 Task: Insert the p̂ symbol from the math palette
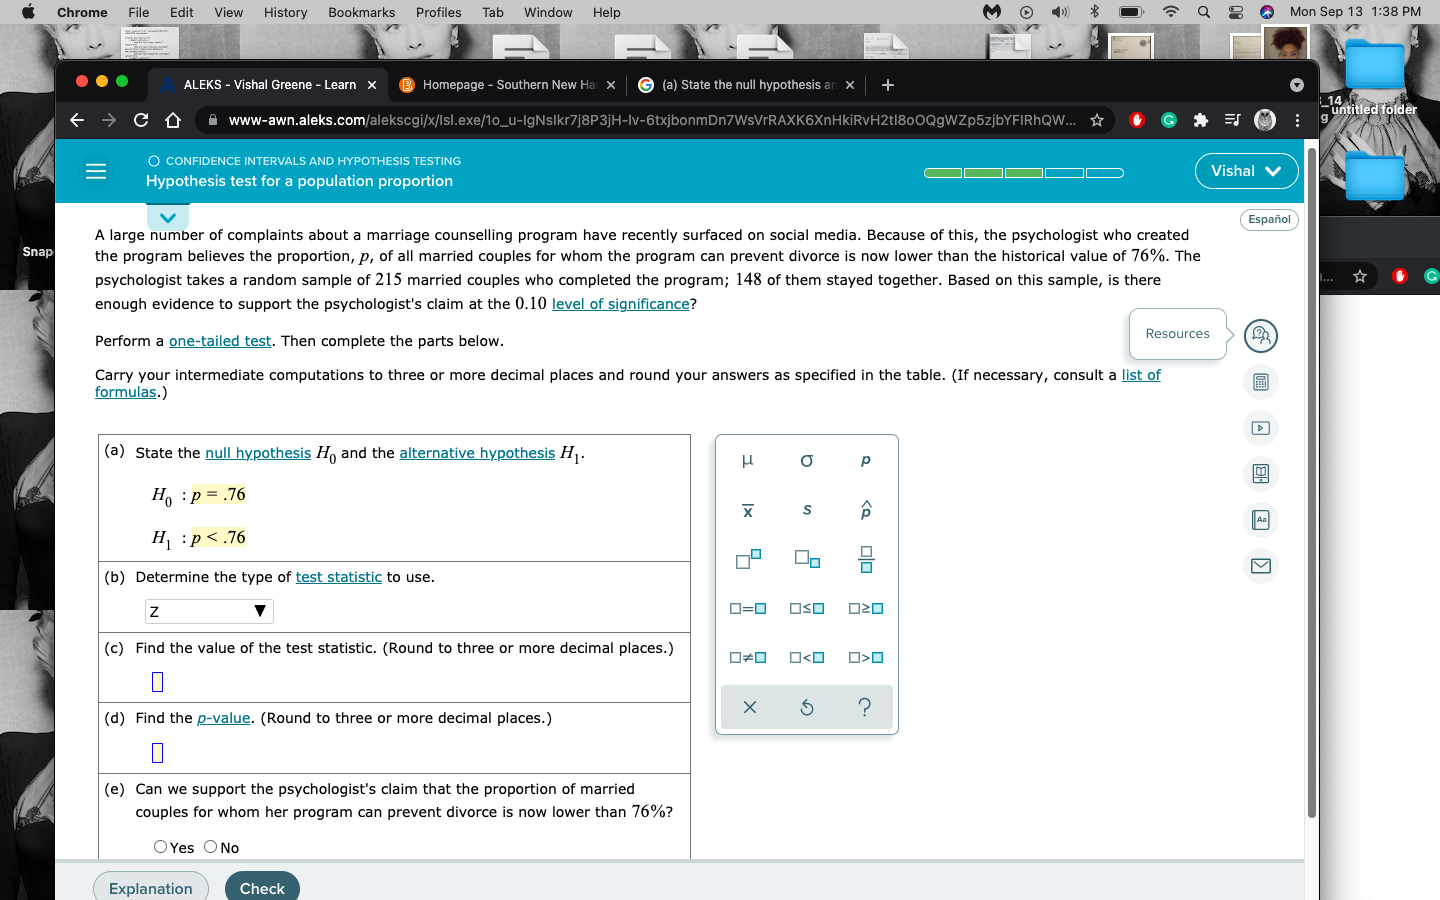click(865, 510)
